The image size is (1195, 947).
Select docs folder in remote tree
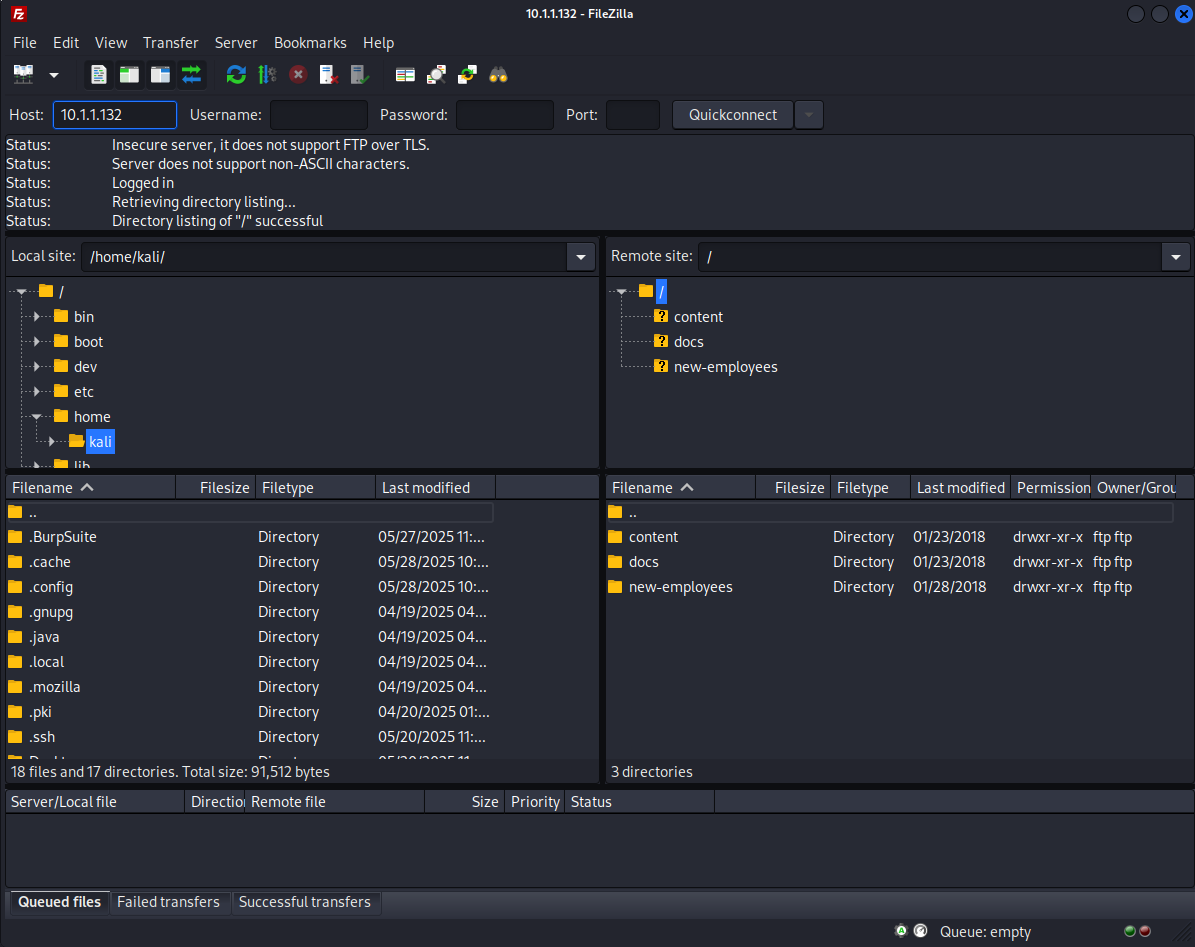click(x=688, y=342)
